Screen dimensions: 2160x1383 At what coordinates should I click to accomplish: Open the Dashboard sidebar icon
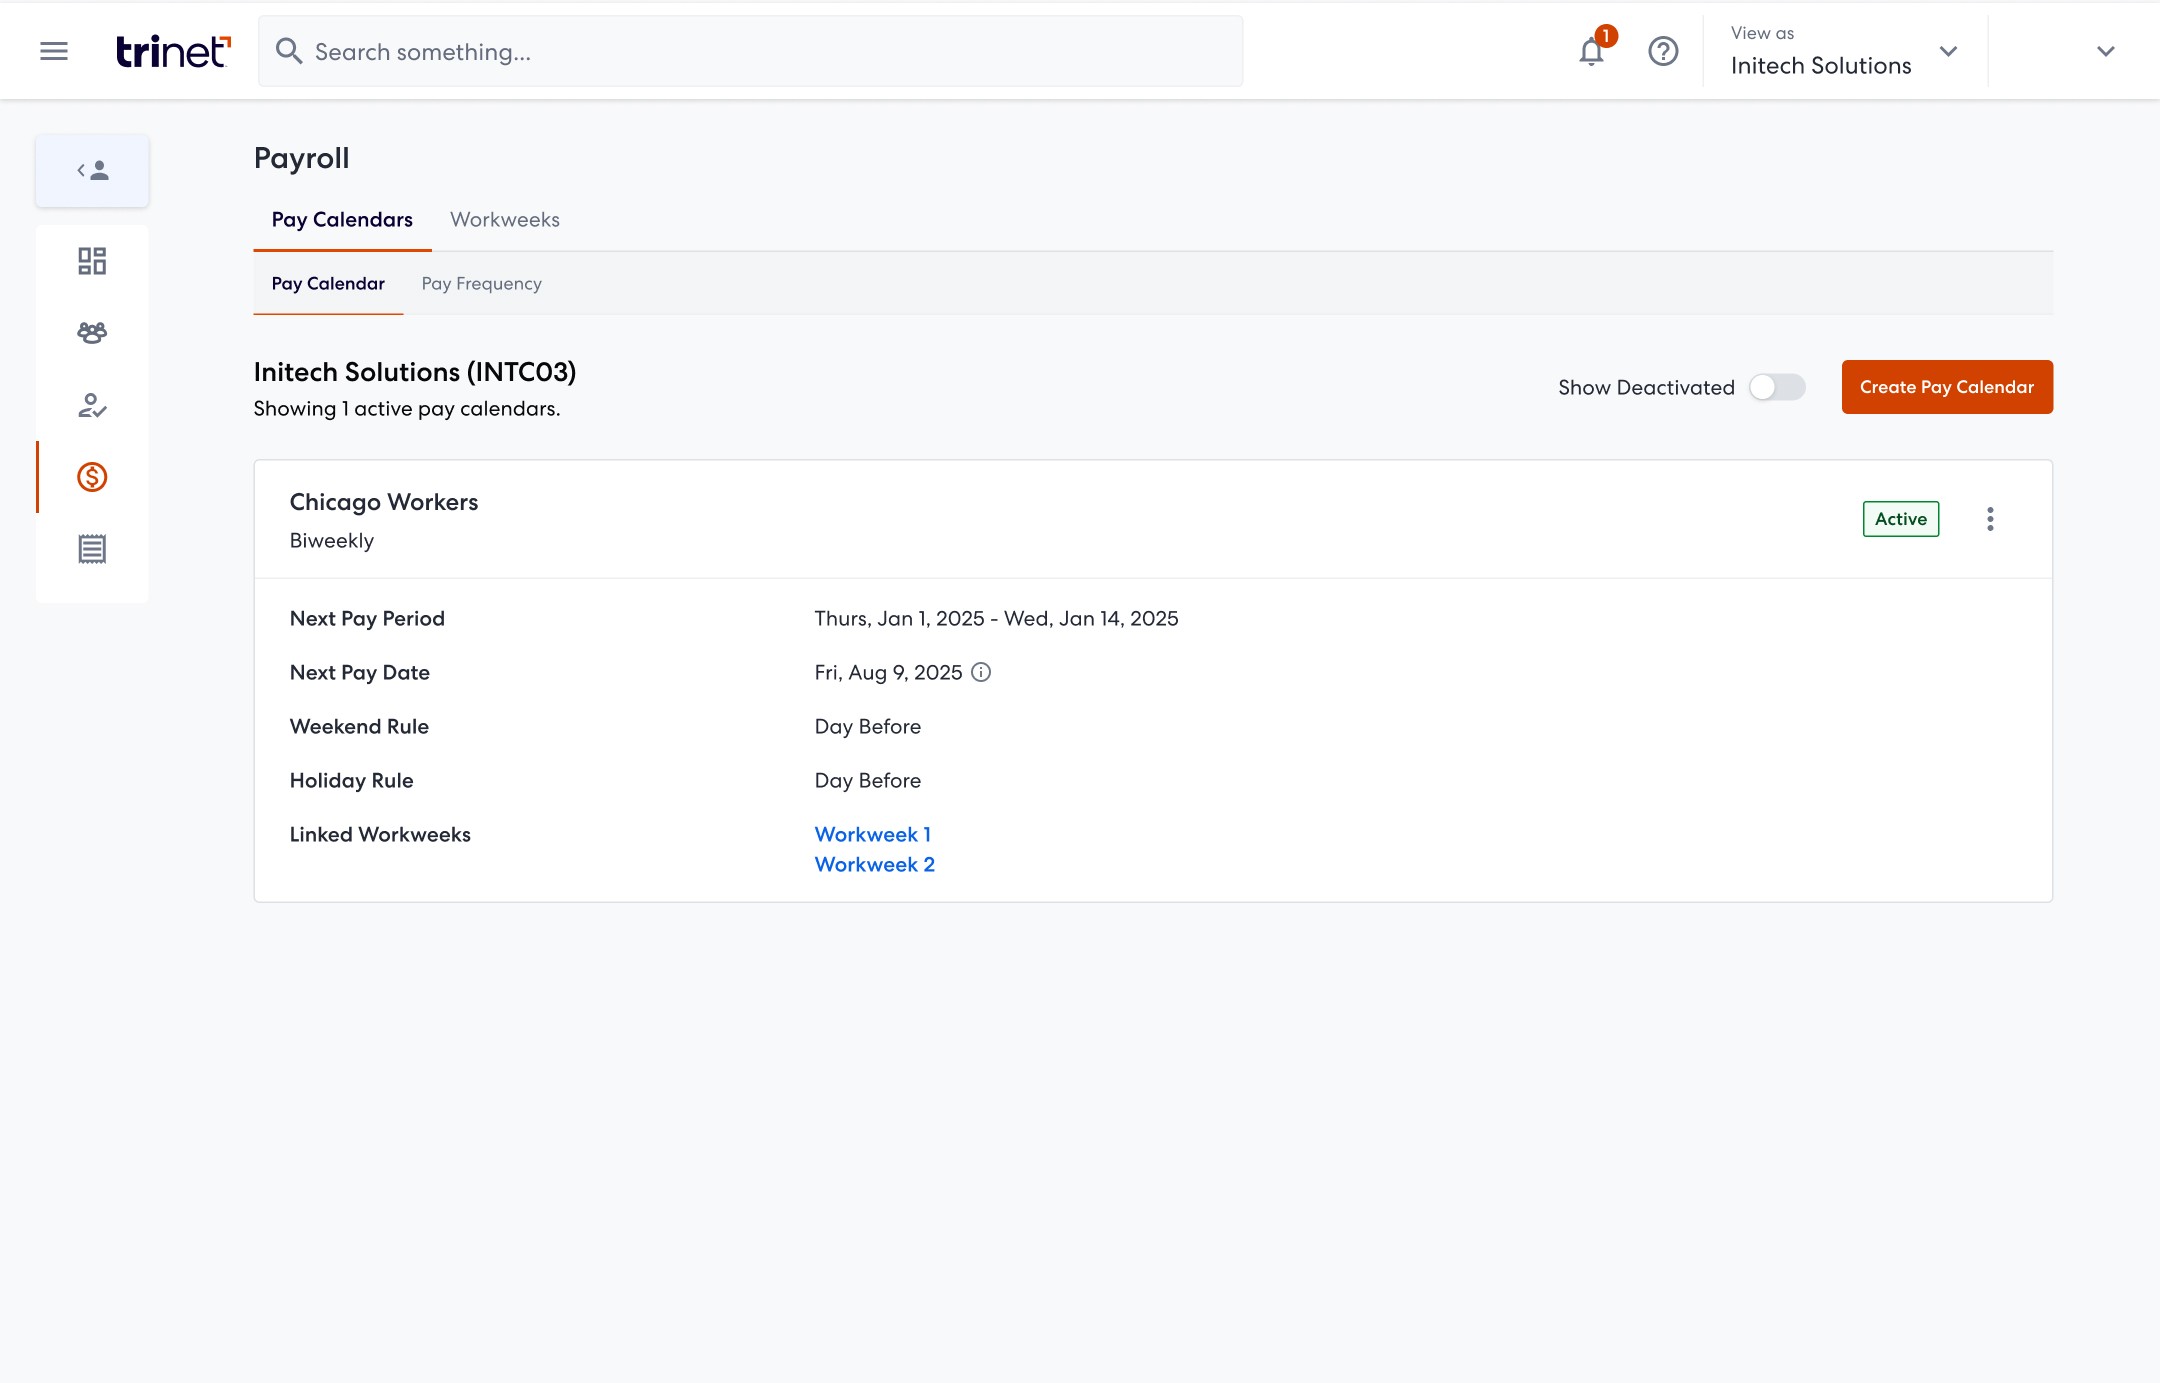click(92, 261)
